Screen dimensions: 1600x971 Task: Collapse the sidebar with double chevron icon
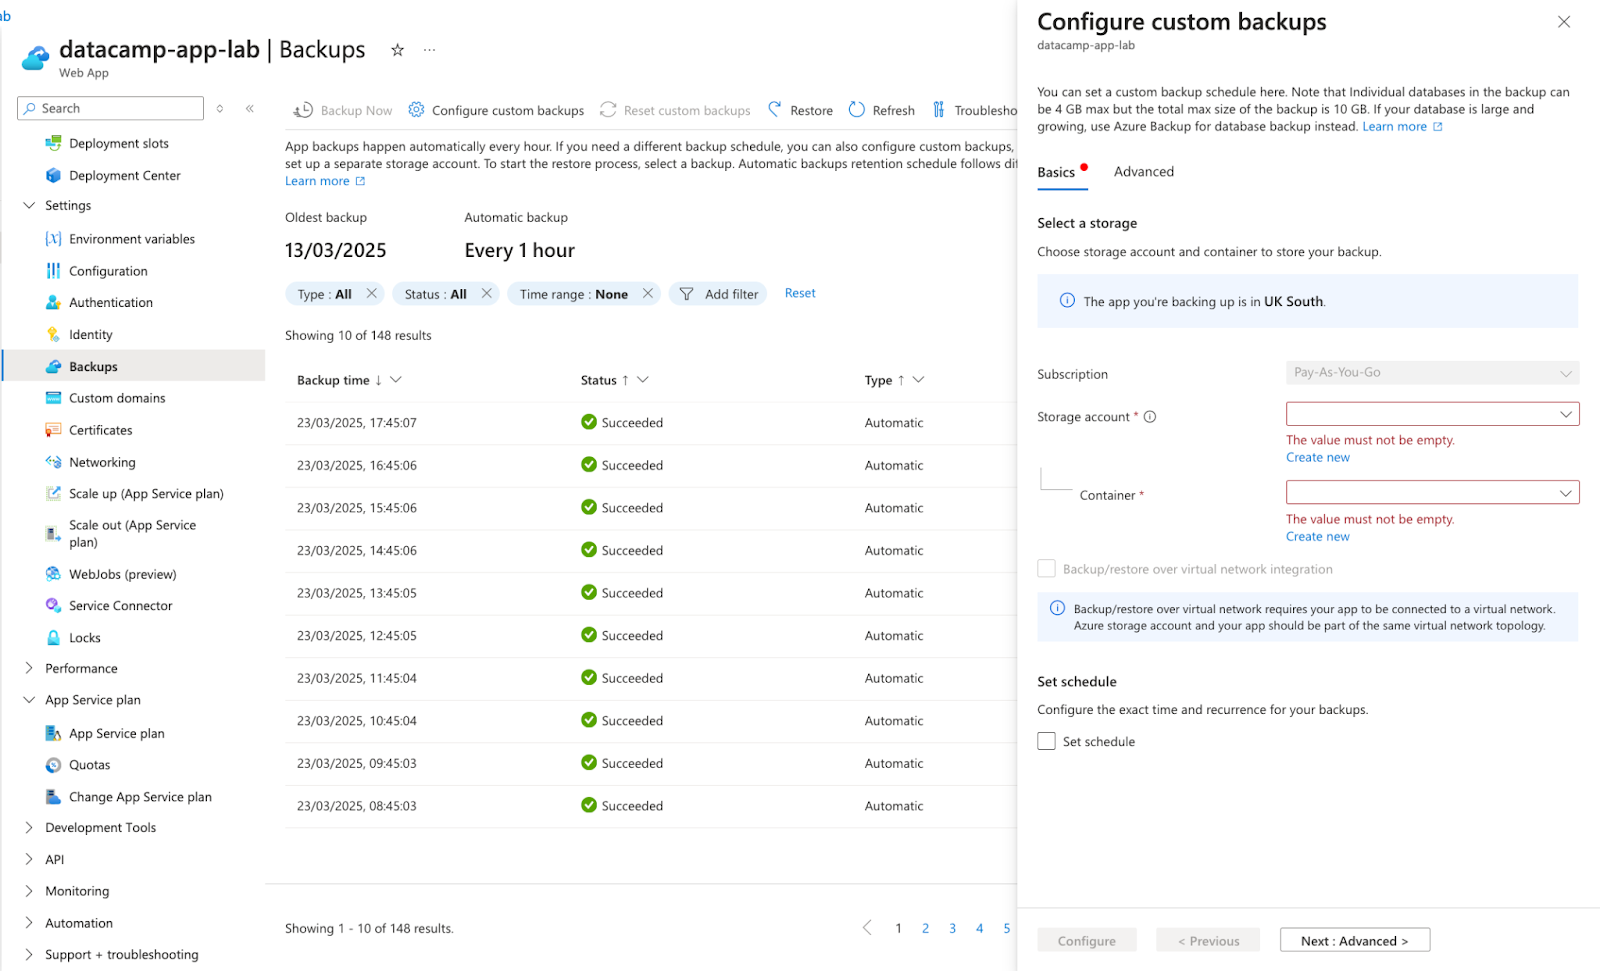point(250,109)
